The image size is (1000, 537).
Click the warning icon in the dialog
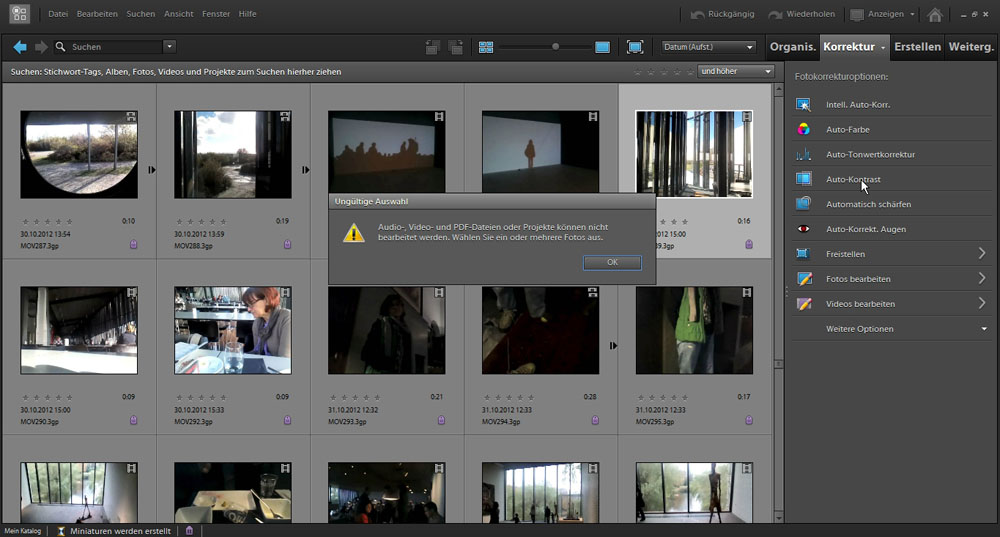354,233
